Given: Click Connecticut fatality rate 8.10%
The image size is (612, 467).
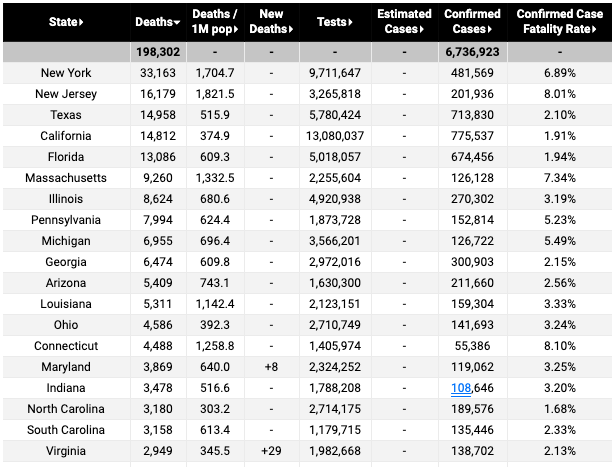Looking at the screenshot, I should pyautogui.click(x=560, y=346).
